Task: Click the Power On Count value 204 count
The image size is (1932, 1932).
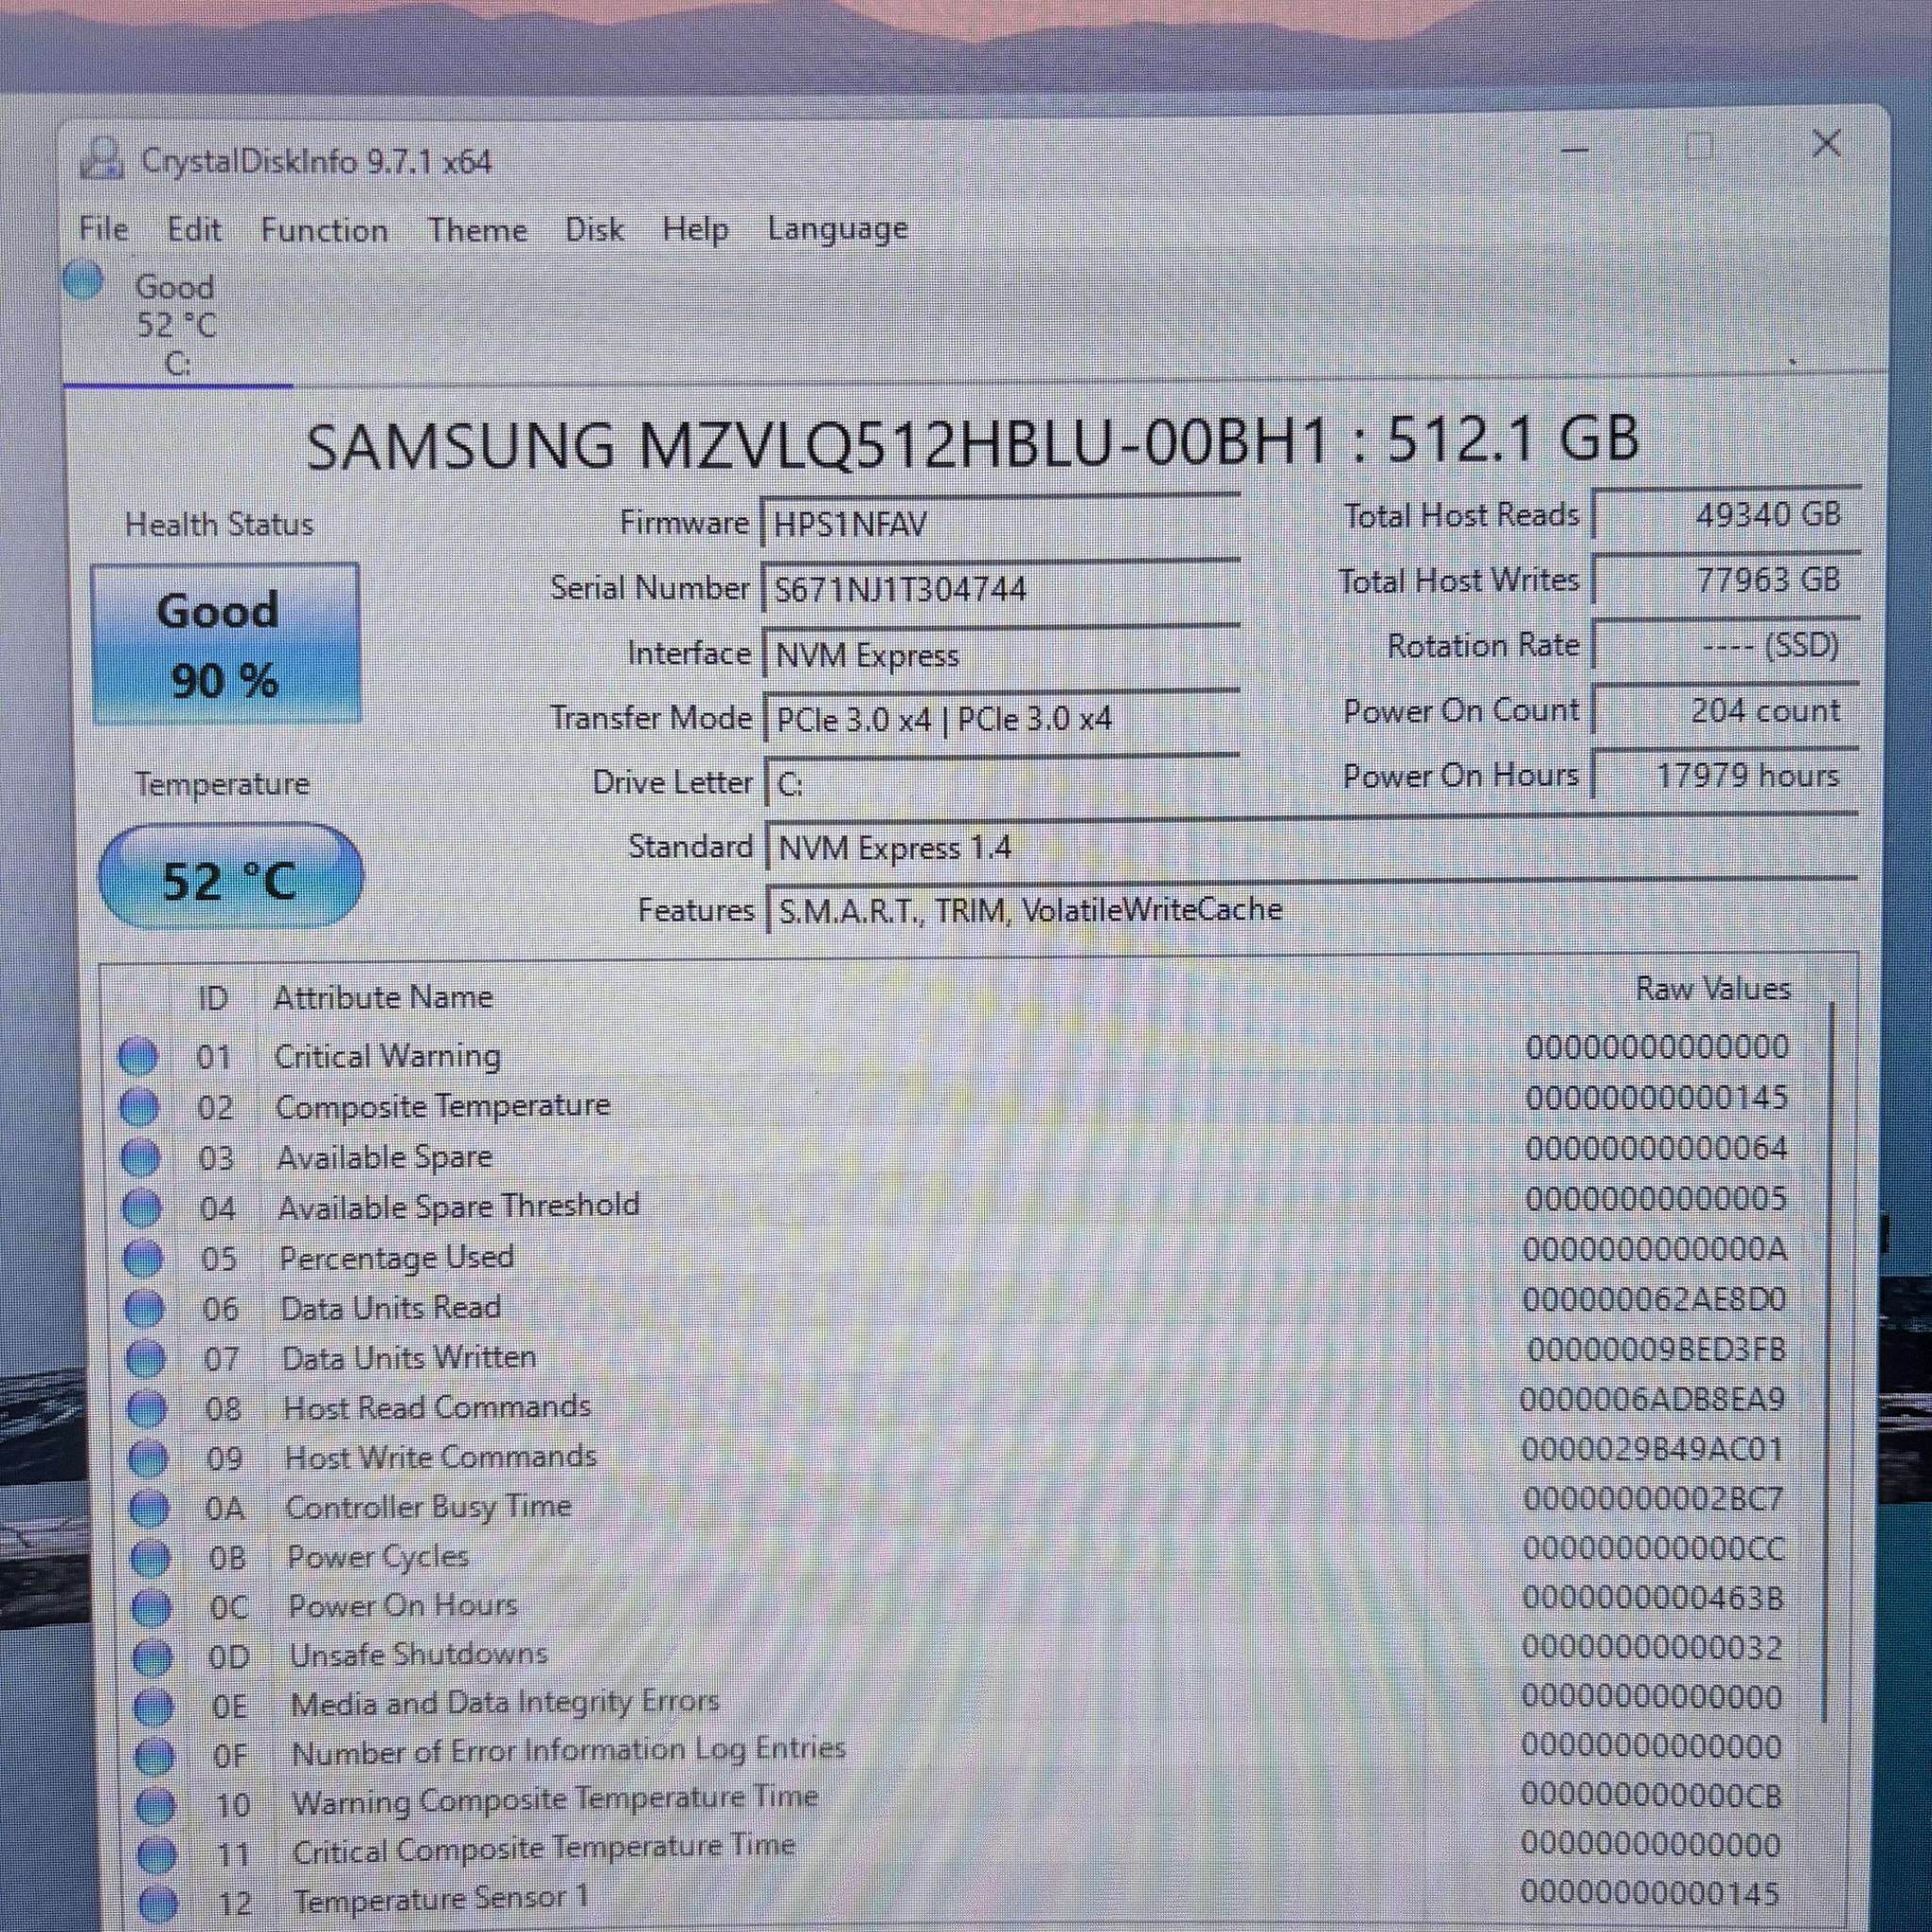Action: pos(1726,711)
